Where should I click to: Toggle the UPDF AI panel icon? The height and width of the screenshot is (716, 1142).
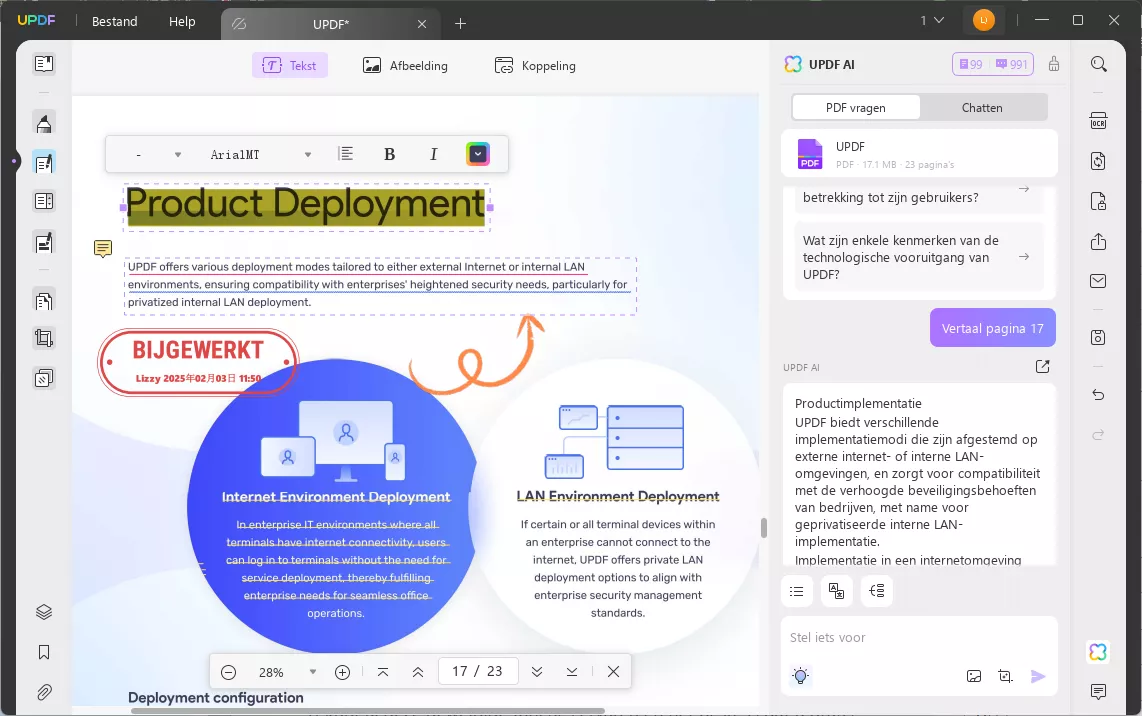point(1098,652)
